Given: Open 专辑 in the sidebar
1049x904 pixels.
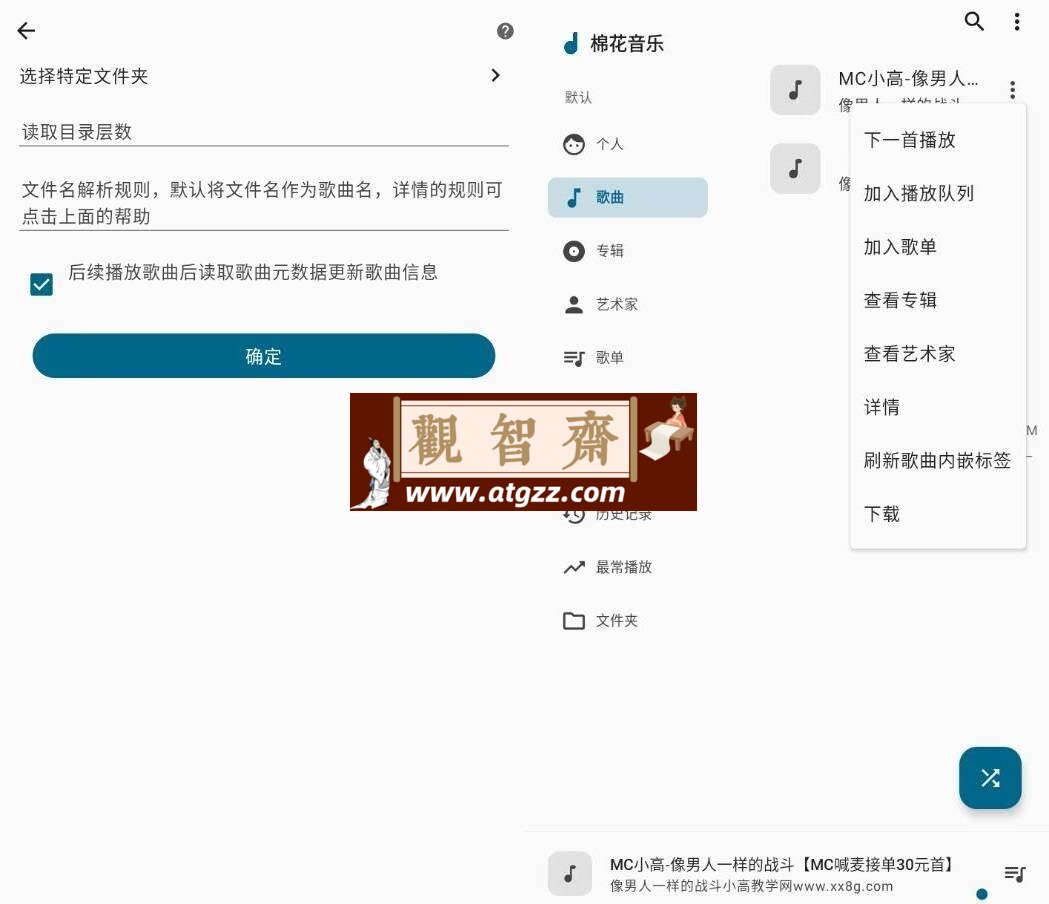Looking at the screenshot, I should pos(628,251).
